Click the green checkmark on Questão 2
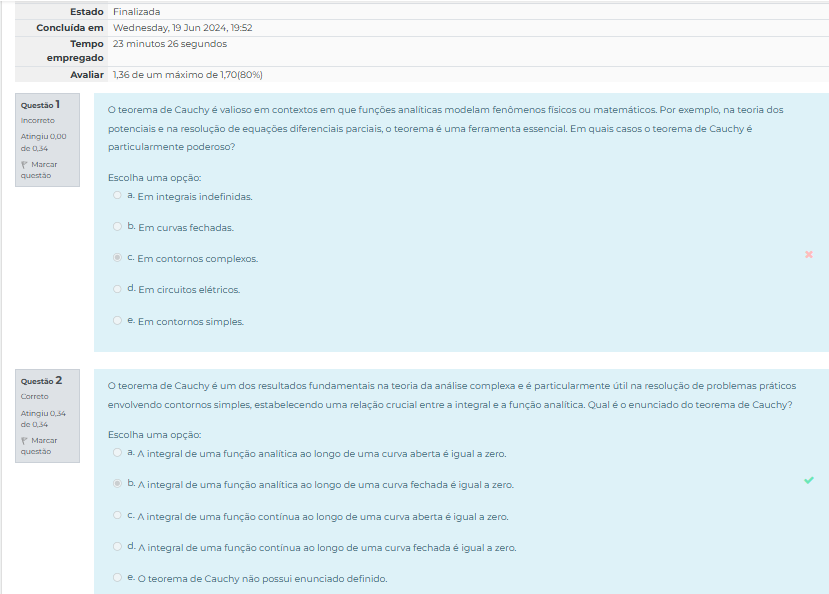 click(809, 480)
